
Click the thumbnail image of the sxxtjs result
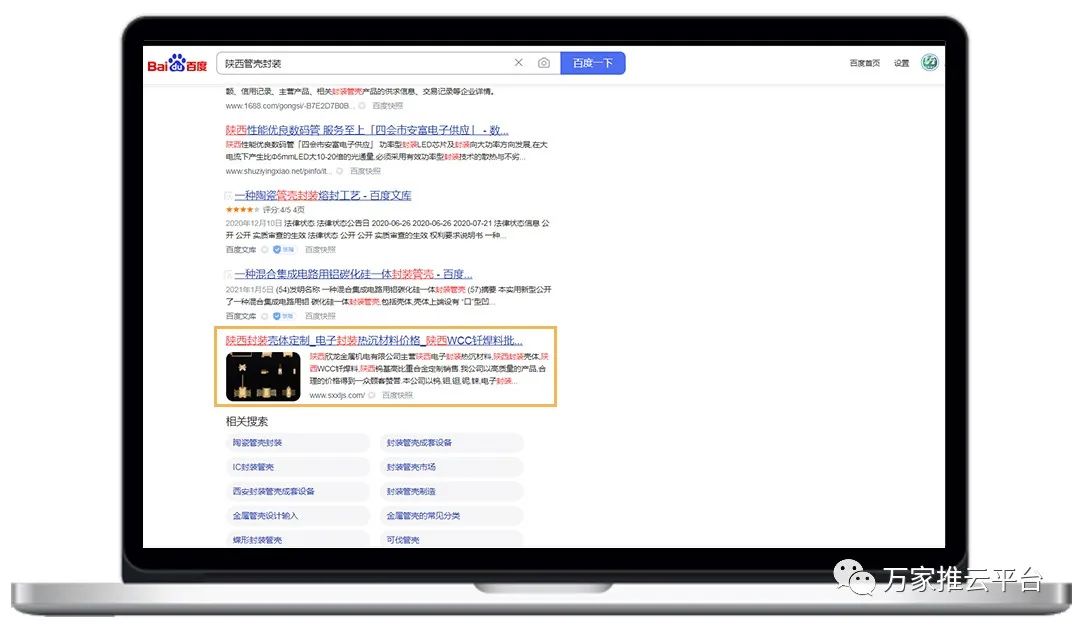coord(263,376)
